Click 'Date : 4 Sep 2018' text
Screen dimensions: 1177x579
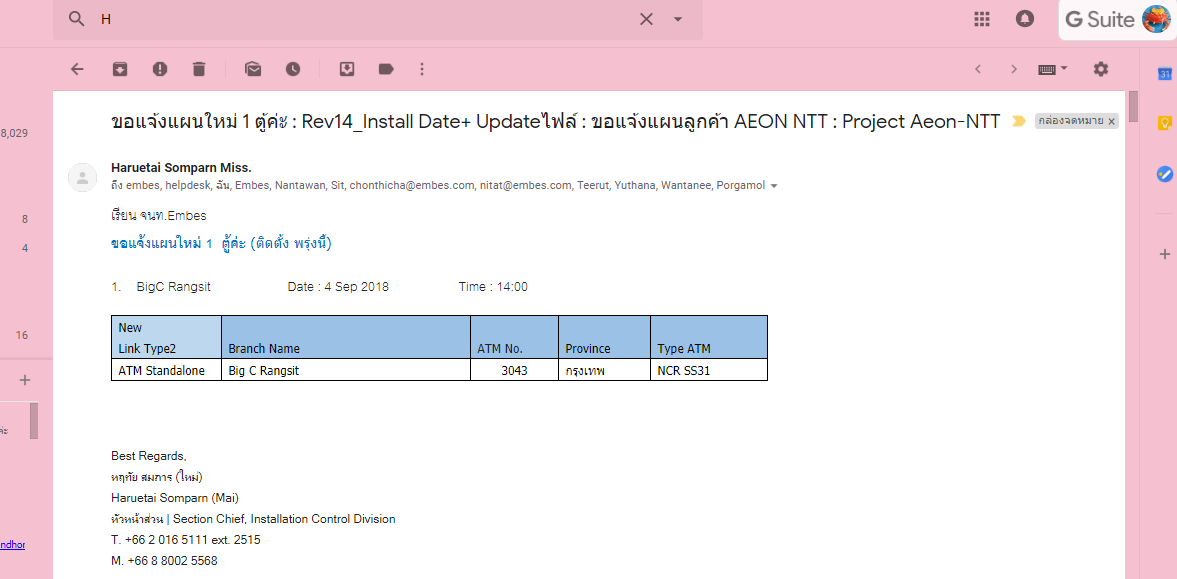[338, 287]
